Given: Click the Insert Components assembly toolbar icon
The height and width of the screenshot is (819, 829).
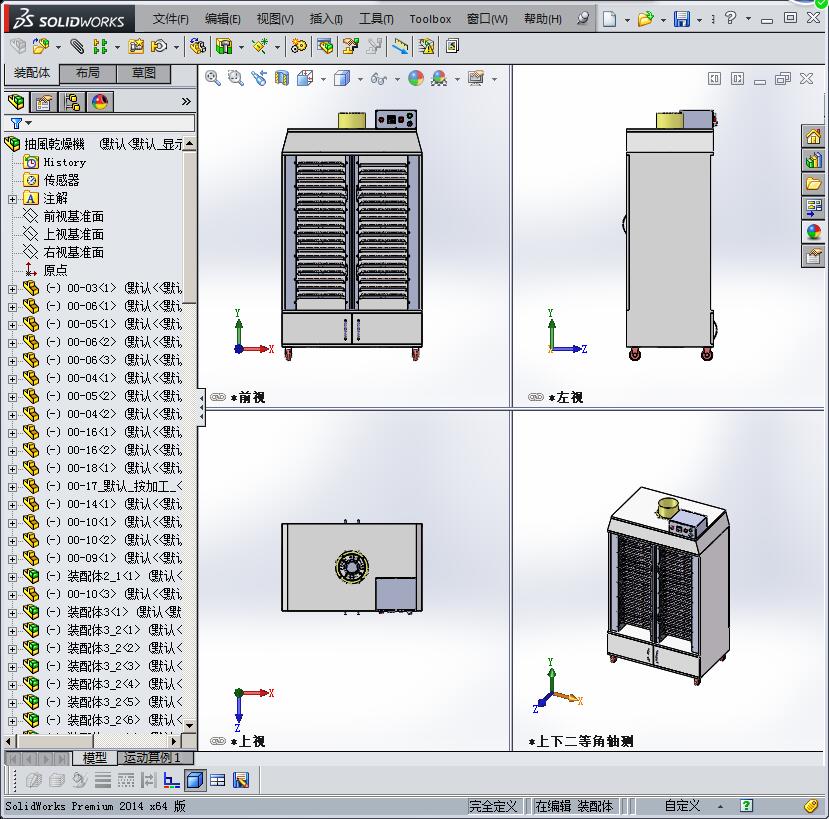Looking at the screenshot, I should tap(41, 47).
